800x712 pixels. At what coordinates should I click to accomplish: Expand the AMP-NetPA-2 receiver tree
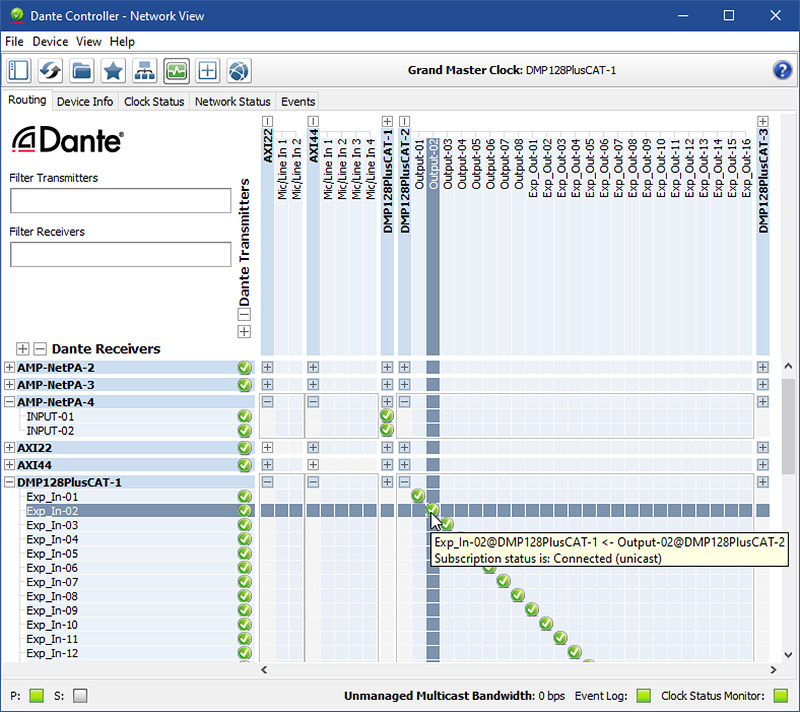9,367
